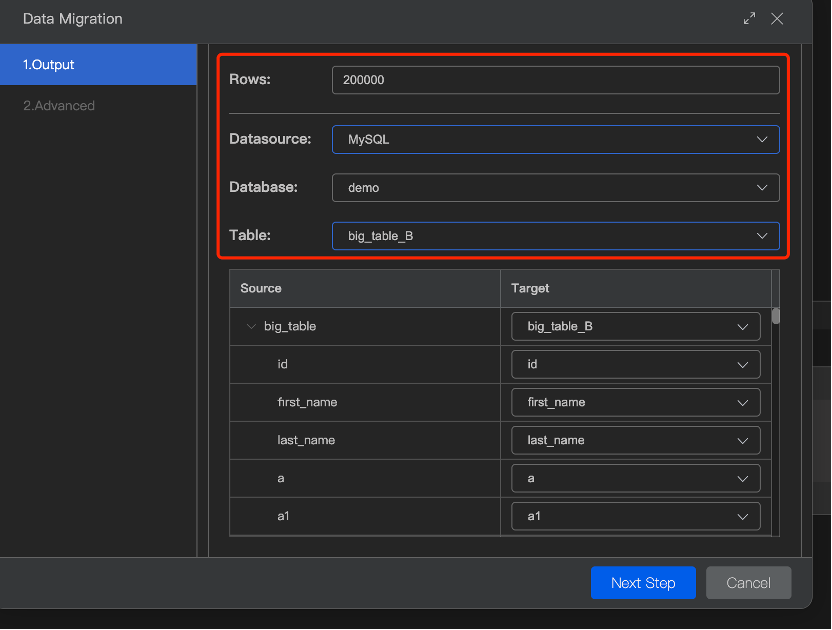This screenshot has height=630, width=832.
Task: Click the Cancel button
Action: coord(748,583)
